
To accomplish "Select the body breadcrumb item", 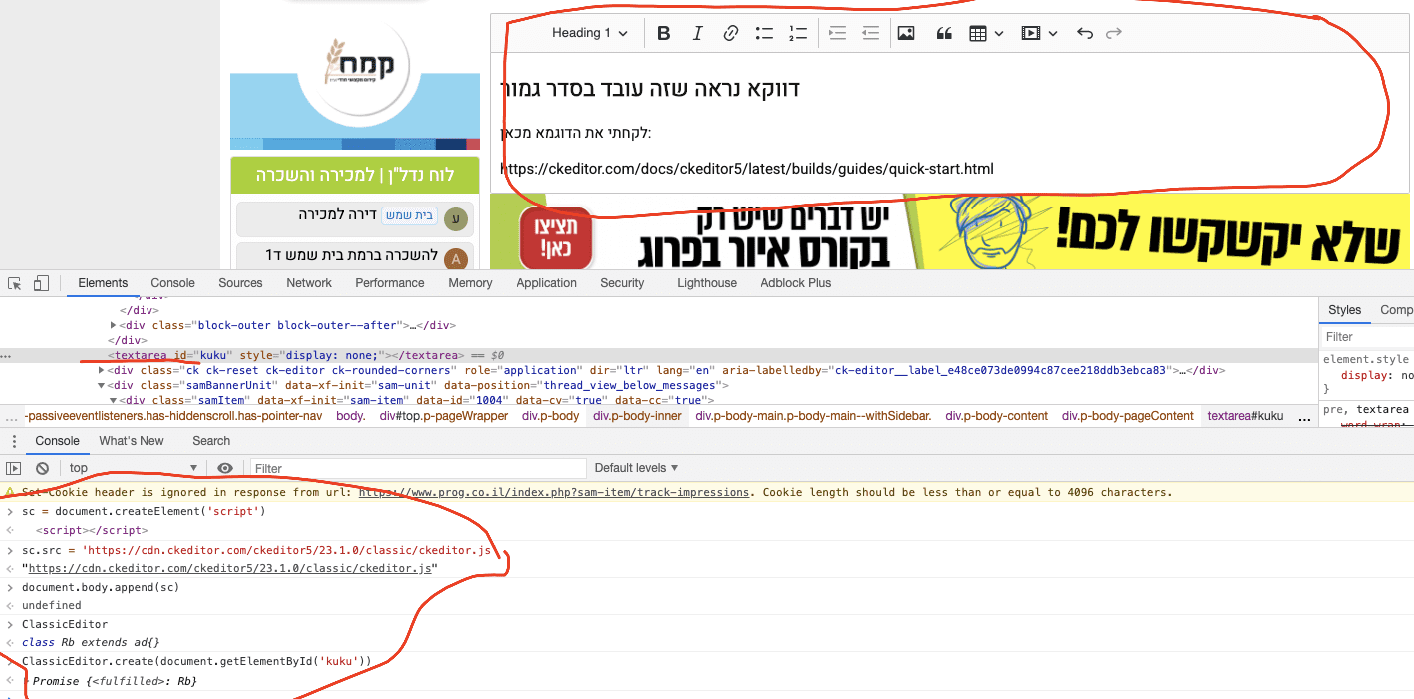I will 350,416.
